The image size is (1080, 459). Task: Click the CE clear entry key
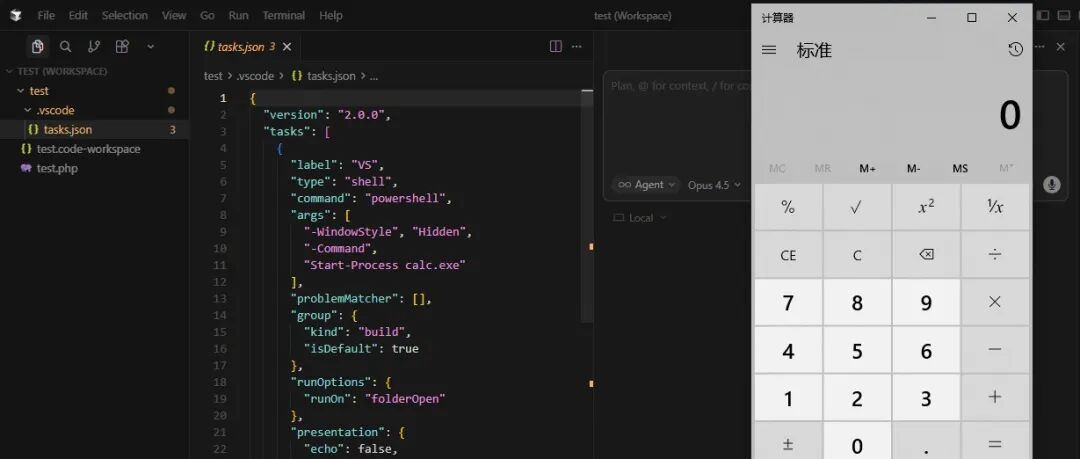point(788,255)
